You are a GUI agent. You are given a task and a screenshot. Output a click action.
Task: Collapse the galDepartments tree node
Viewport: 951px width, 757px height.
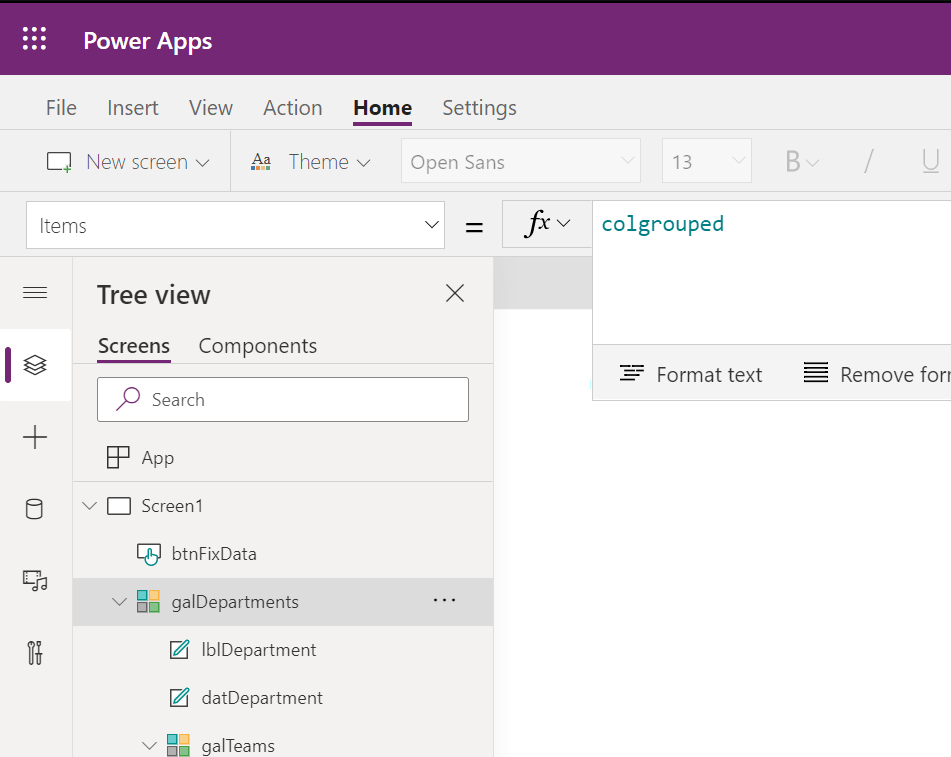click(x=119, y=602)
